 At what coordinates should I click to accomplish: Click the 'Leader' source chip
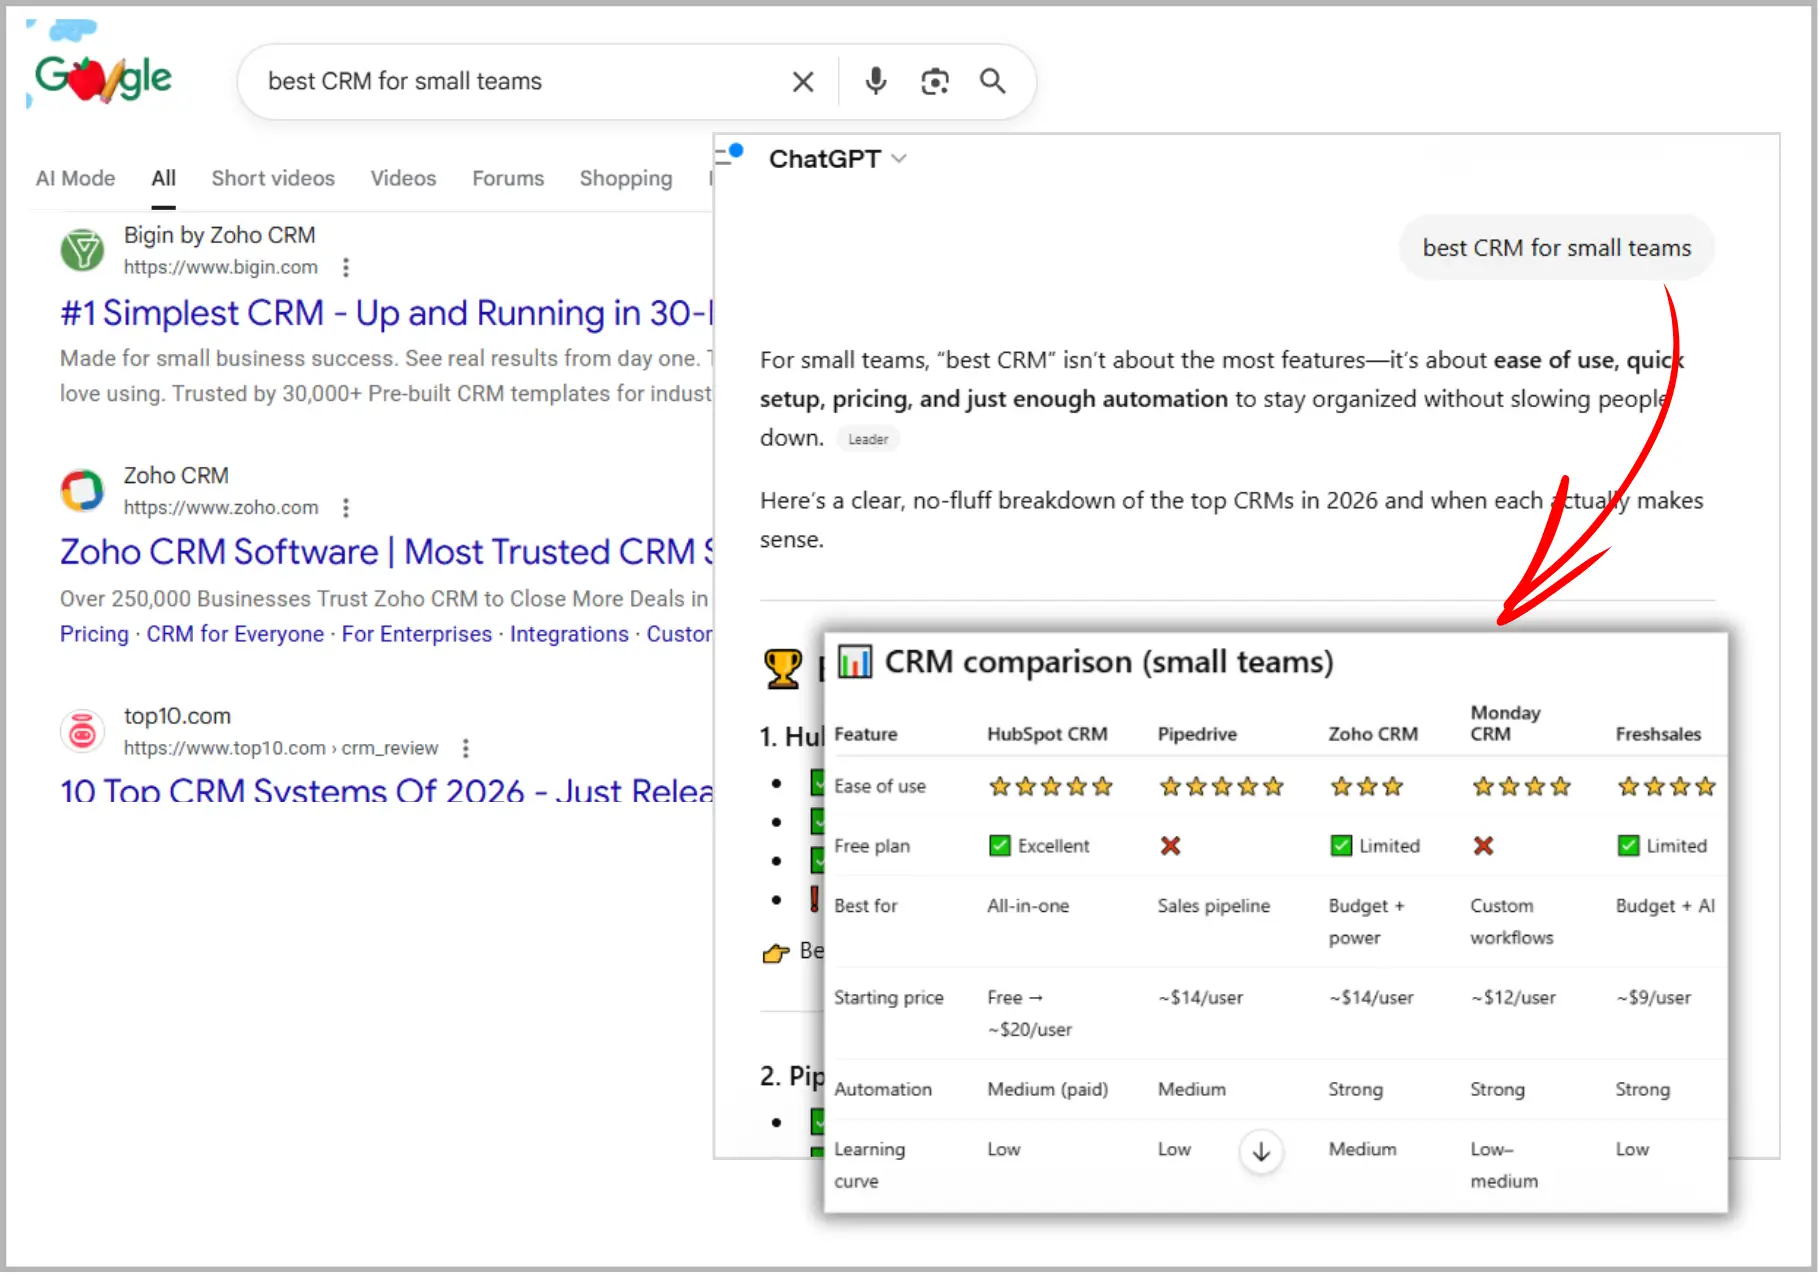tap(868, 439)
